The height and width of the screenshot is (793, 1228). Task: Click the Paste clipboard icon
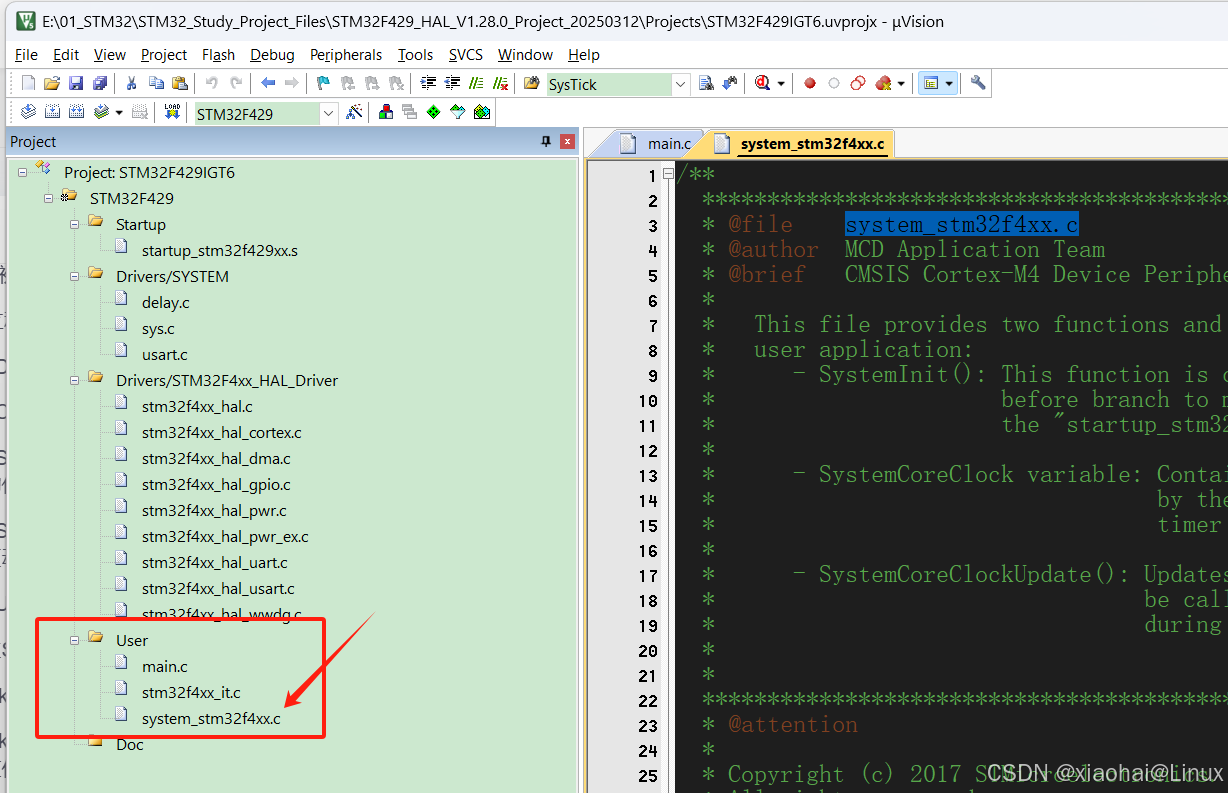(x=180, y=83)
